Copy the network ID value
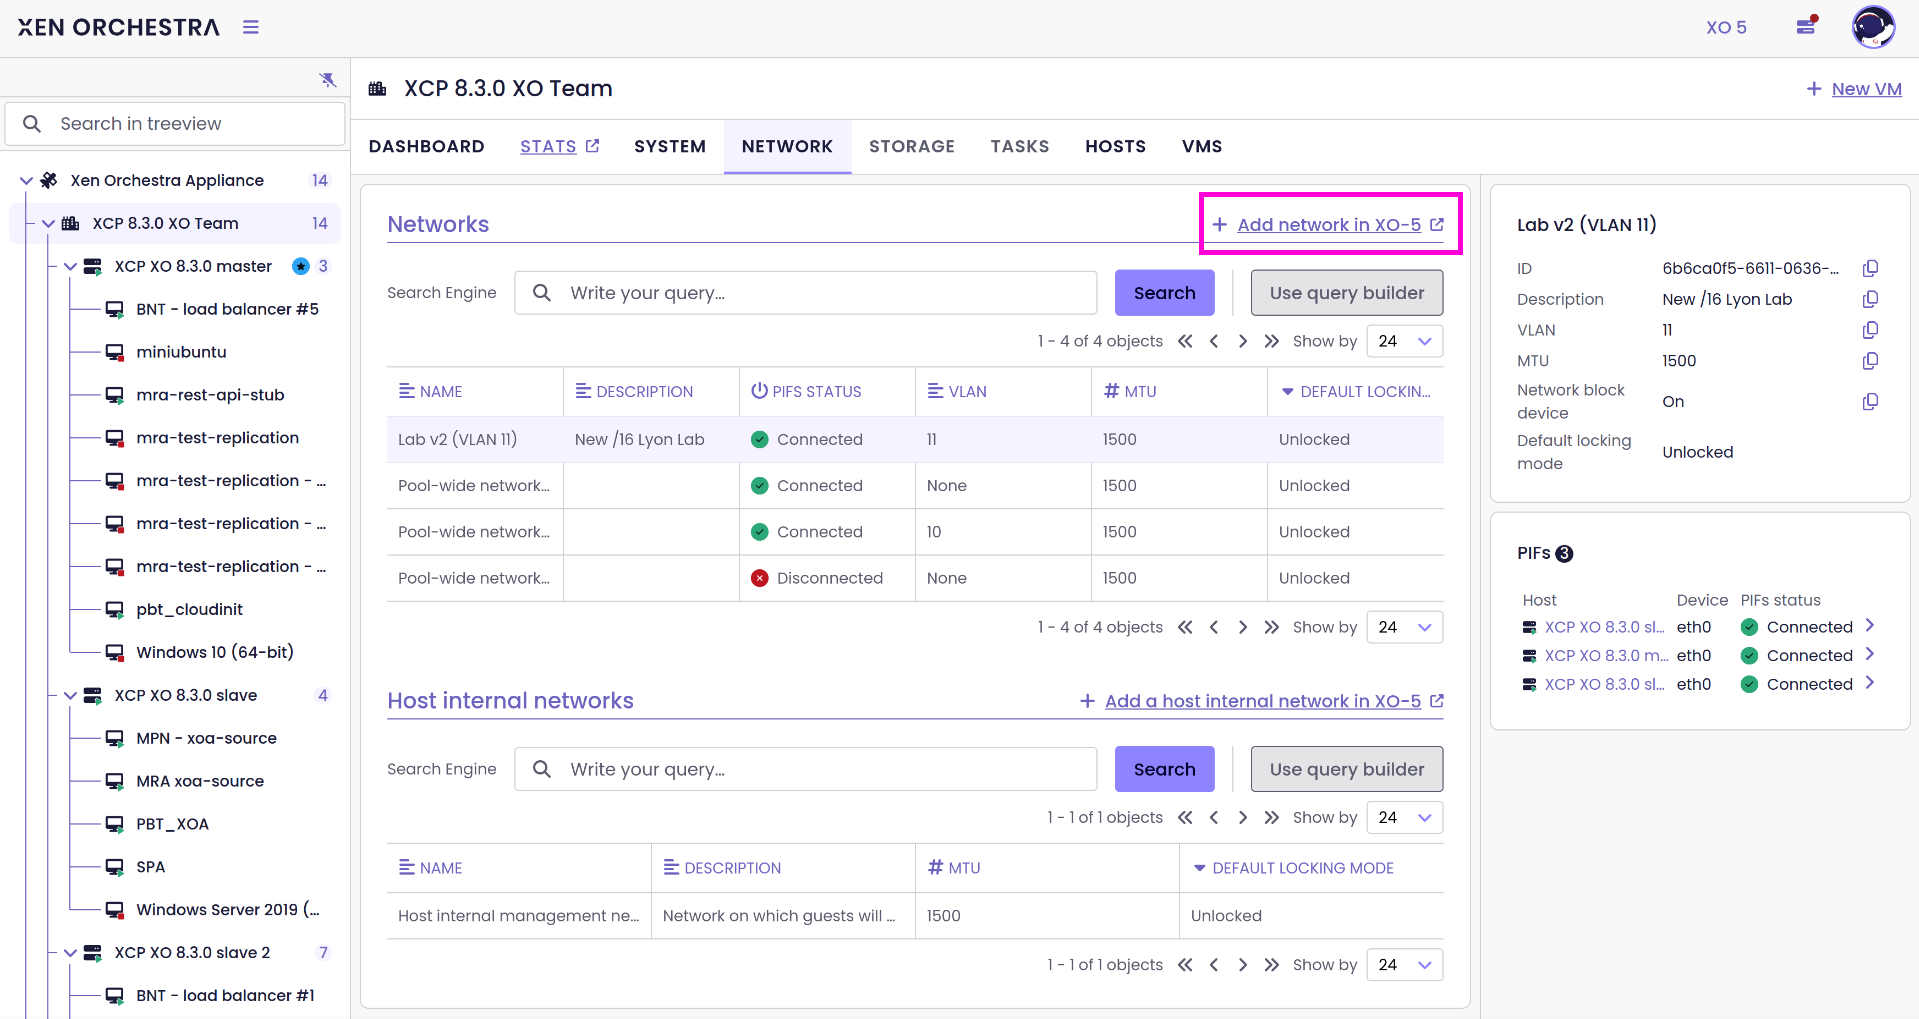Viewport: 1919px width, 1019px height. tap(1870, 268)
